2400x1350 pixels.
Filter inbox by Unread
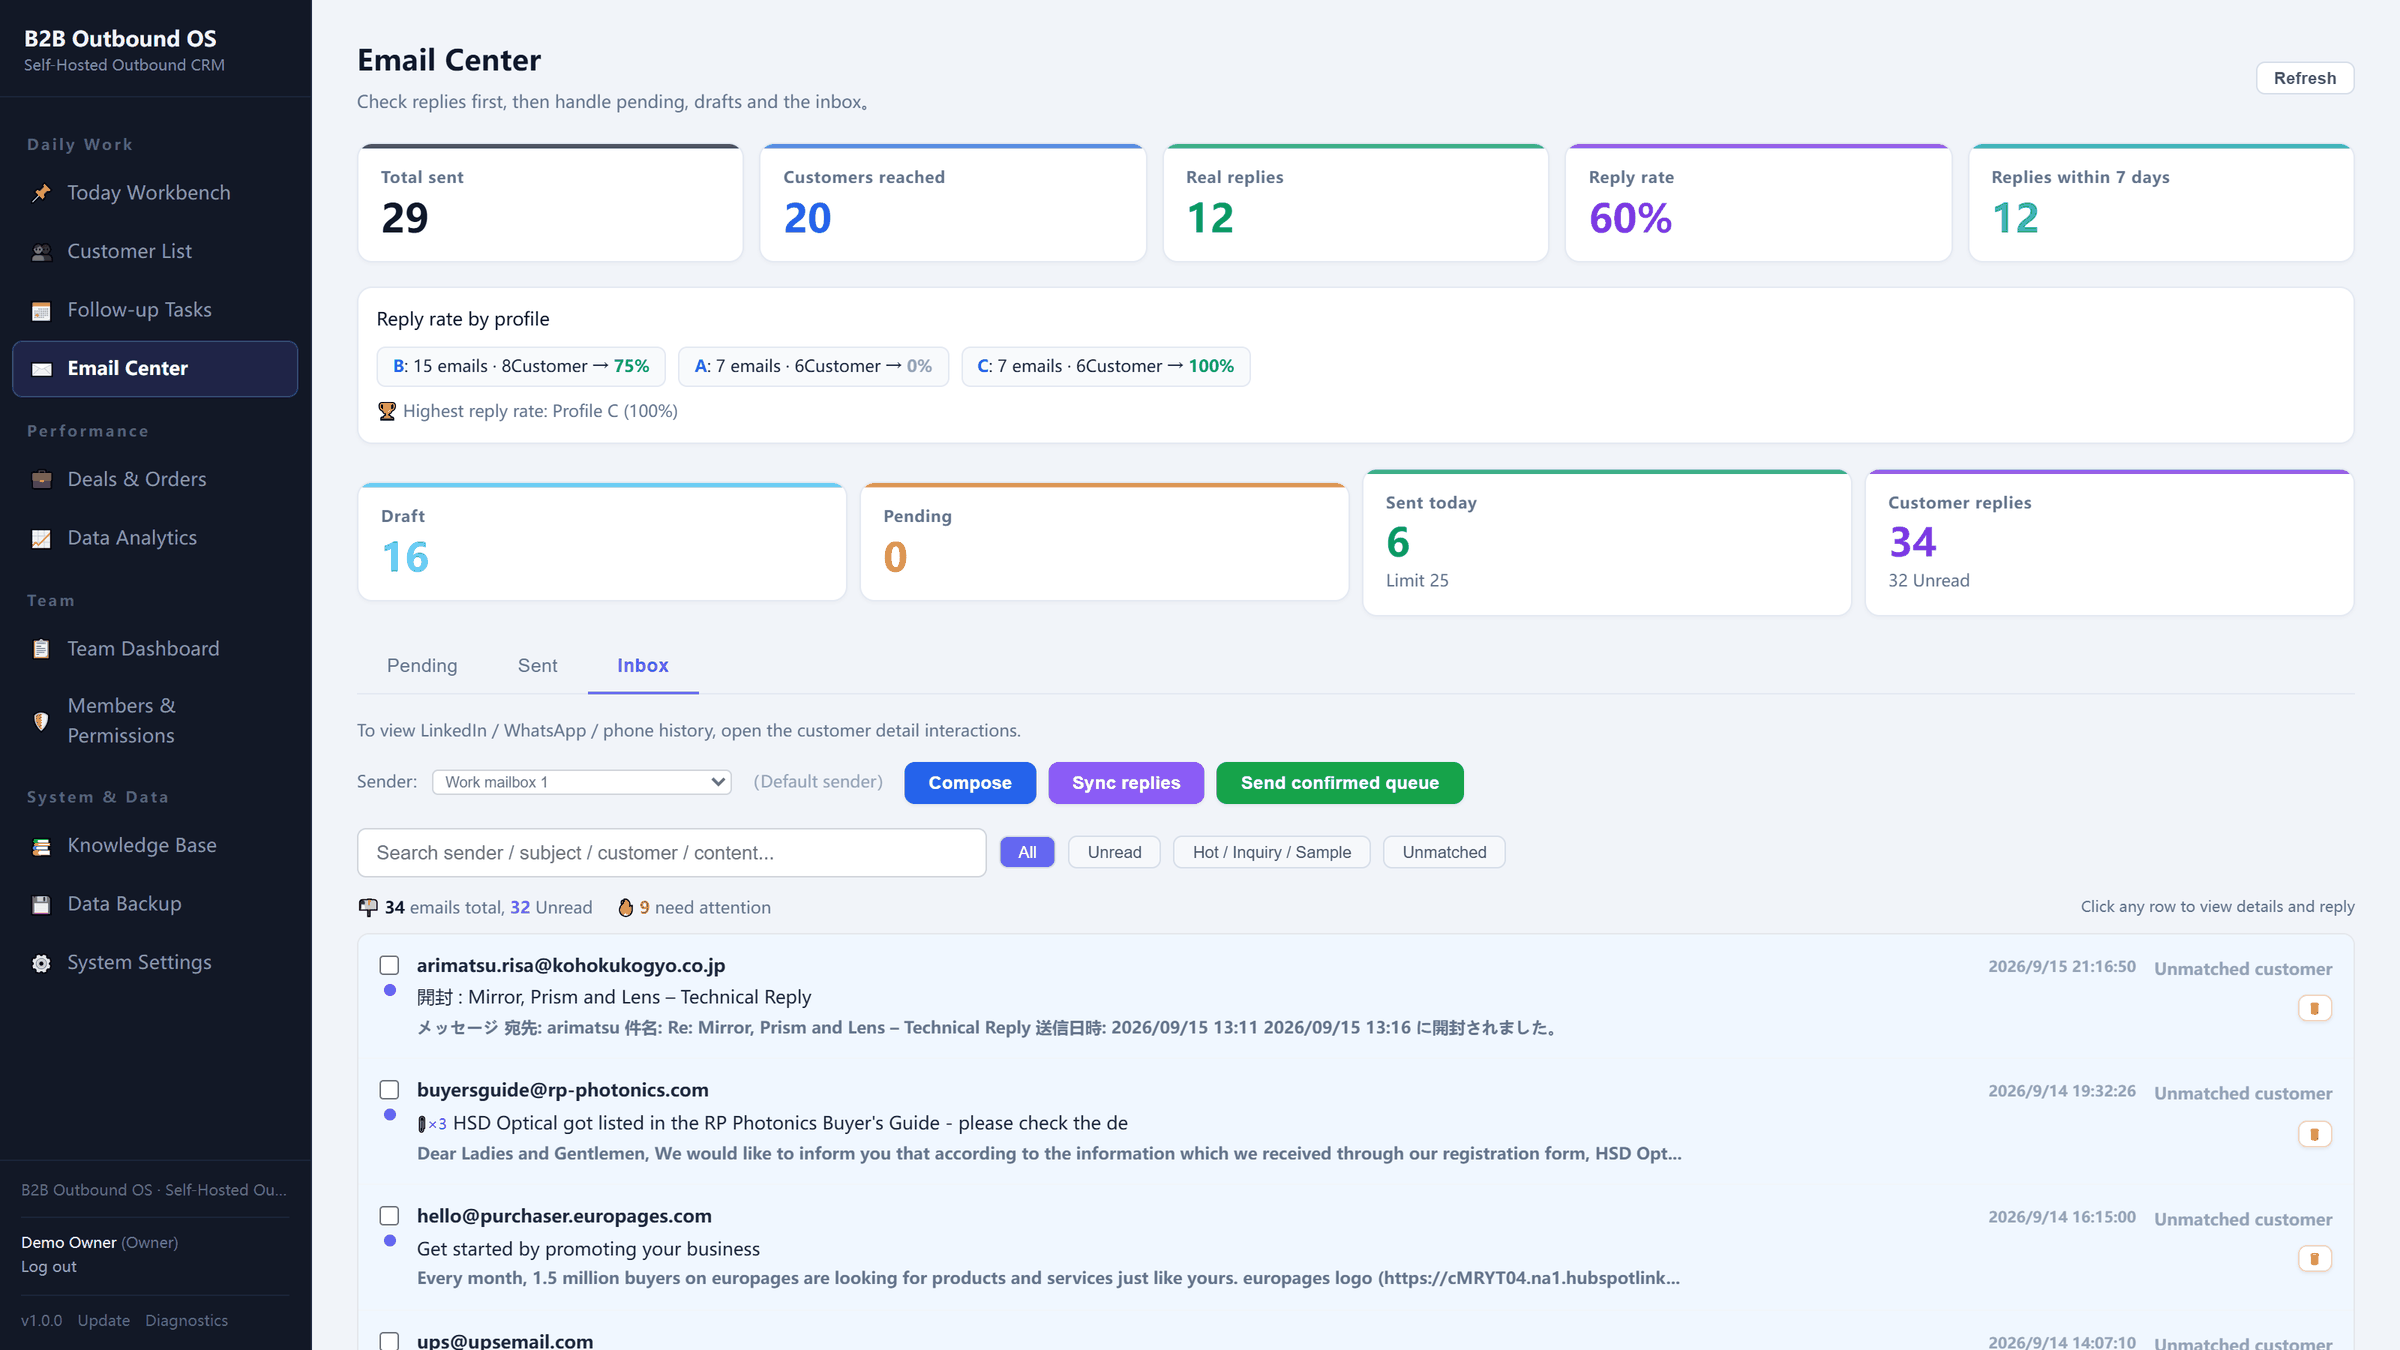coord(1114,852)
